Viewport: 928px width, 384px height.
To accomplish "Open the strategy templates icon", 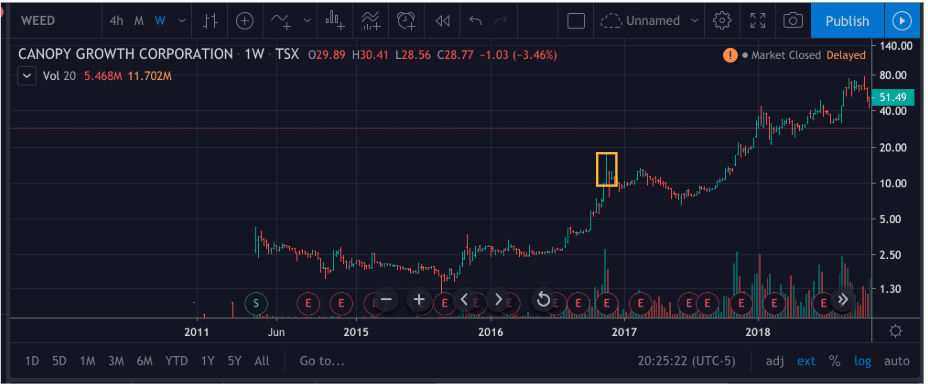I will pyautogui.click(x=370, y=21).
